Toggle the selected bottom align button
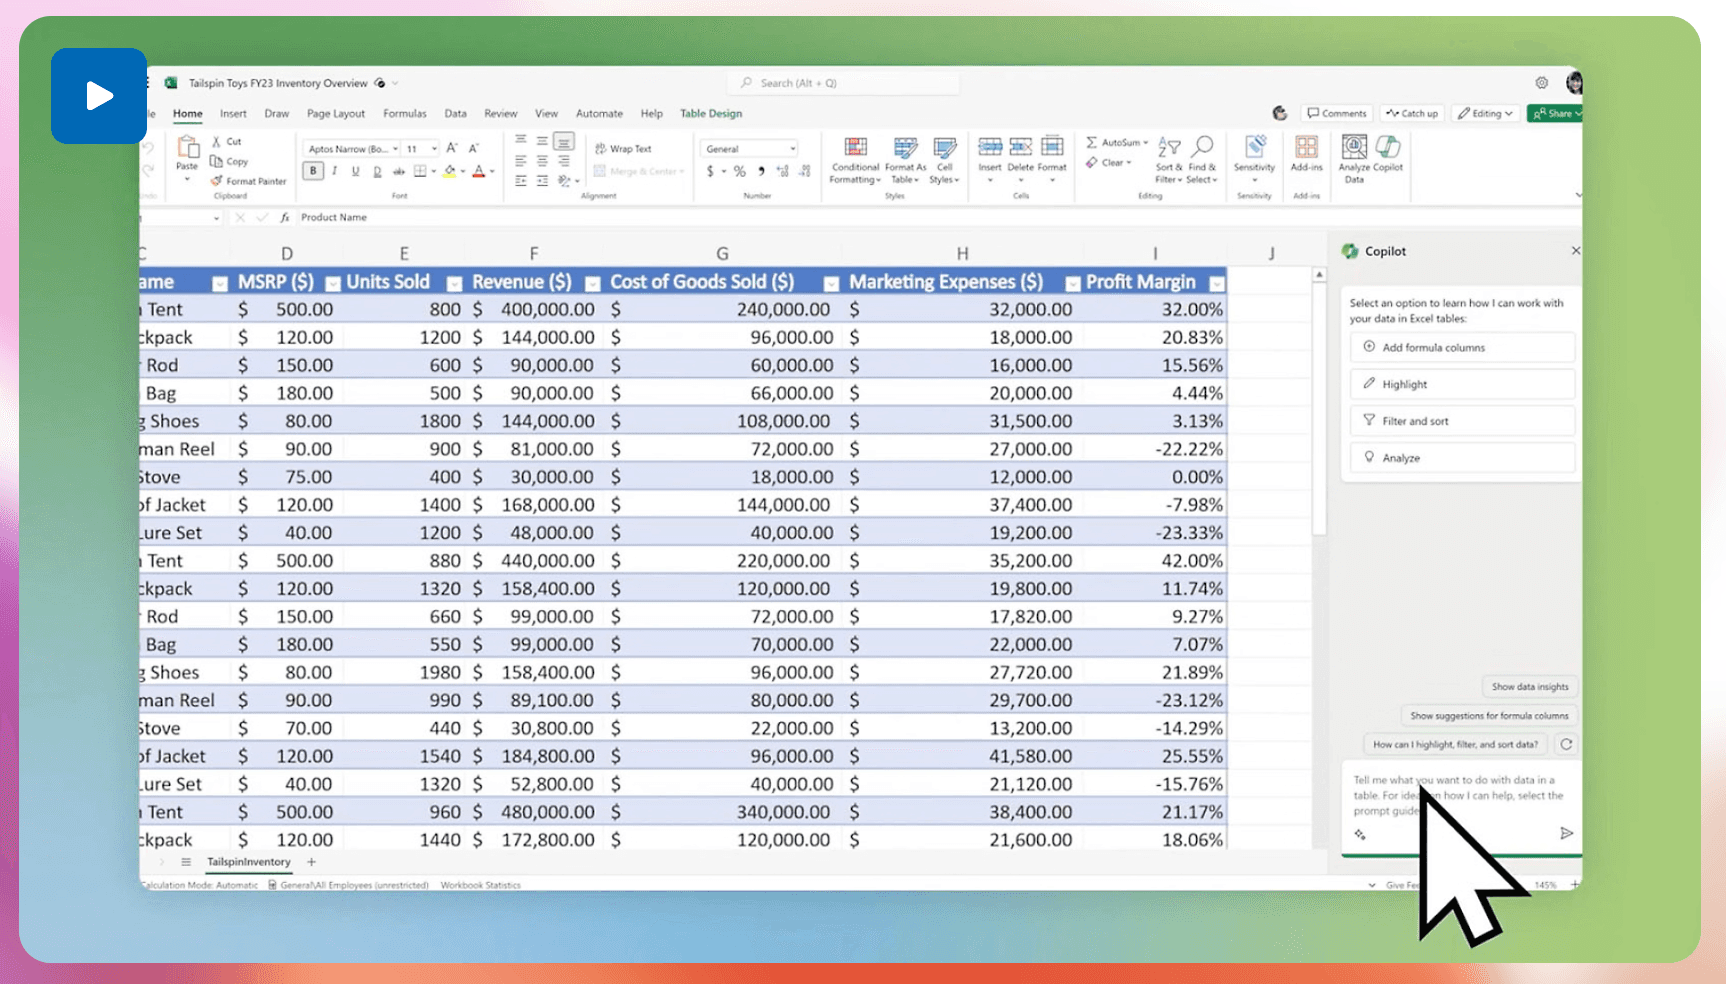1726x984 pixels. [564, 141]
